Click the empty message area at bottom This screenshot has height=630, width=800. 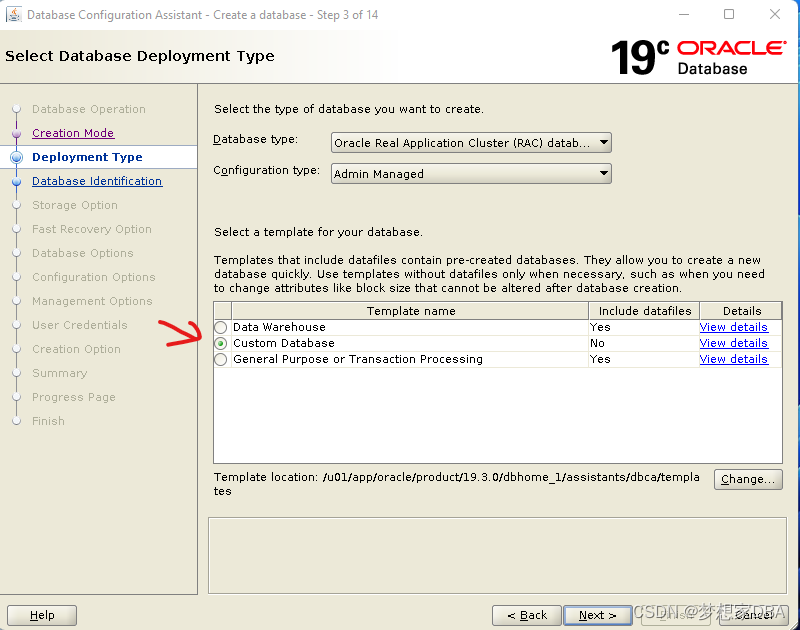click(x=497, y=556)
